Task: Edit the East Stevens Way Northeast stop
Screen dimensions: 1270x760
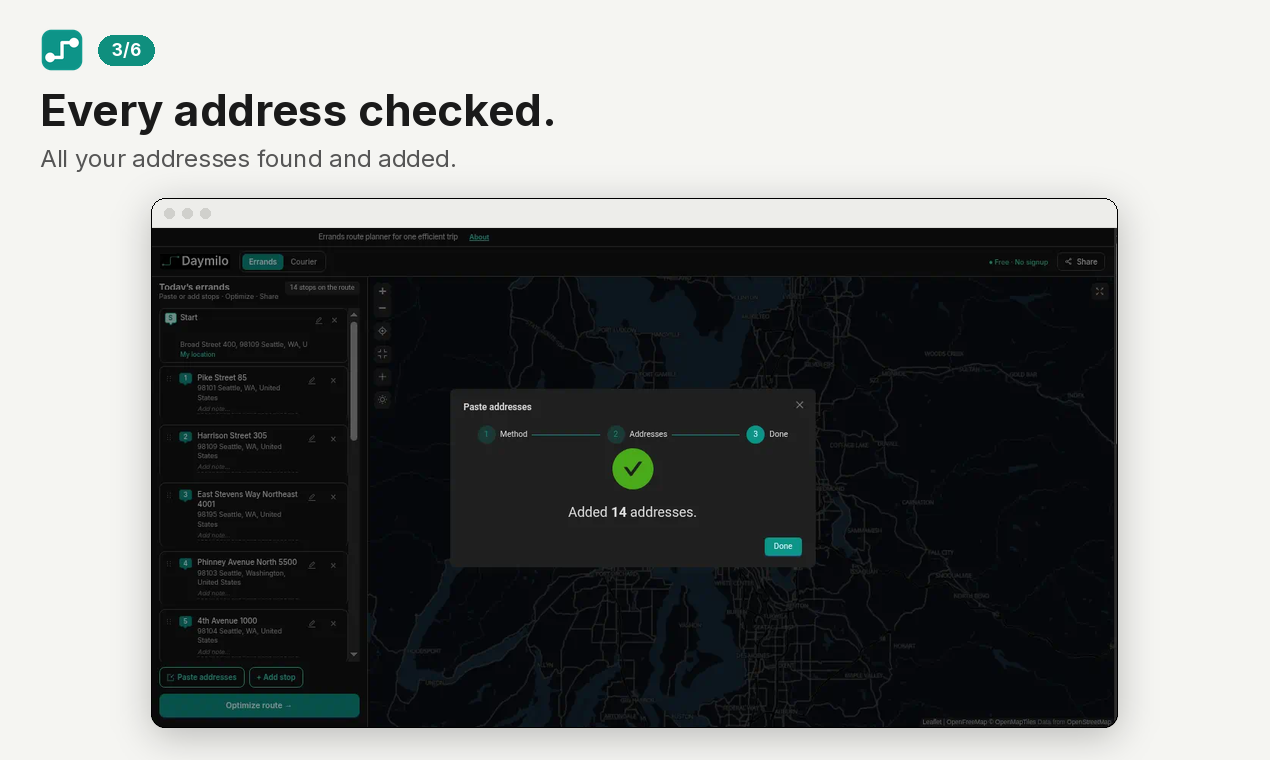Action: click(x=312, y=497)
